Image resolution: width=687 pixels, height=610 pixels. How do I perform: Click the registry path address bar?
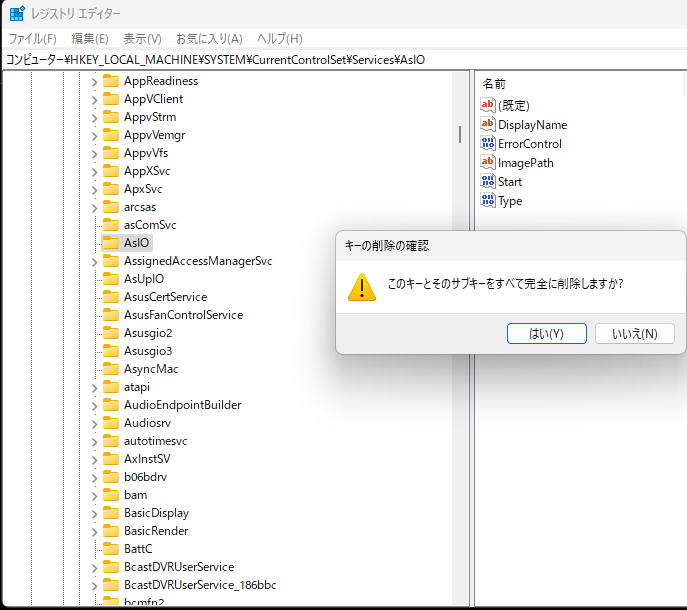(x=344, y=60)
